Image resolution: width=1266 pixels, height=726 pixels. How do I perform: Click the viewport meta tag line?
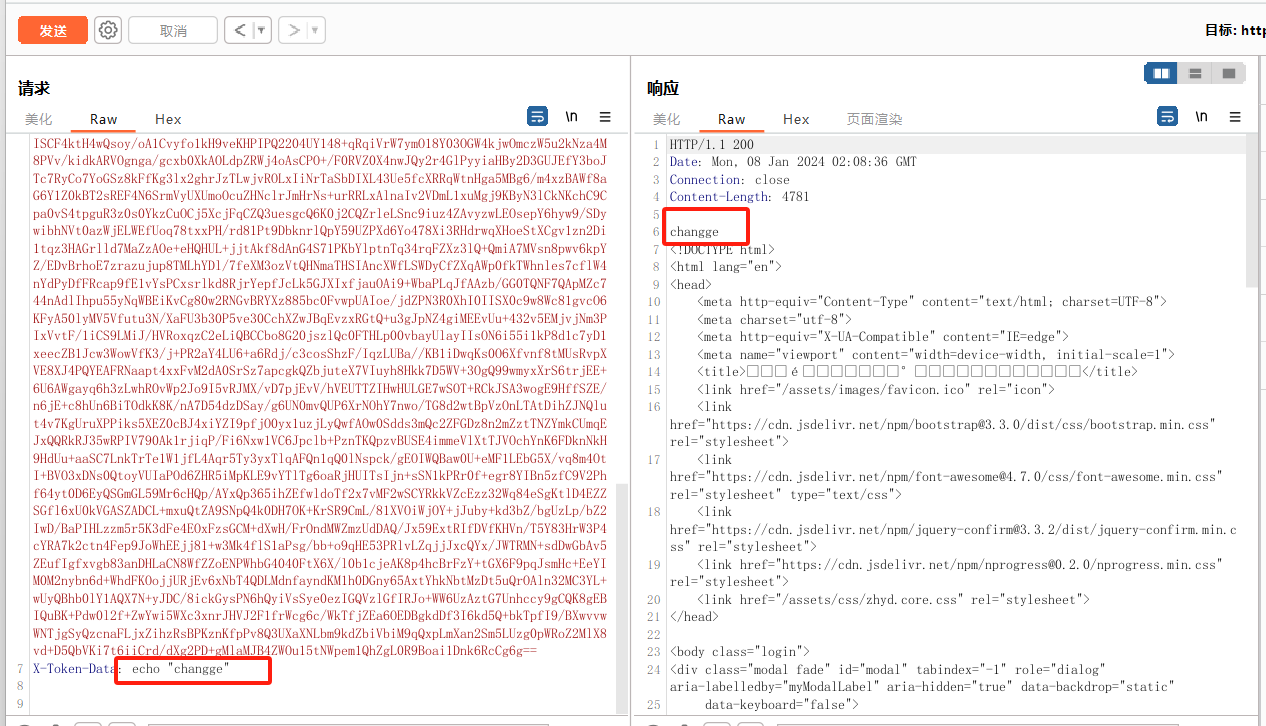[937, 354]
